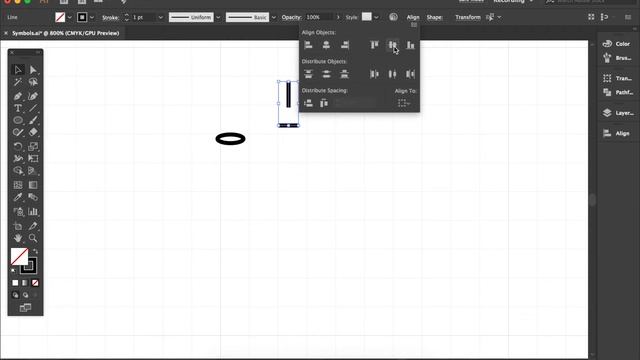Set the paint to None in the tools panel
Image resolution: width=640 pixels, height=360 pixels.
click(x=35, y=283)
